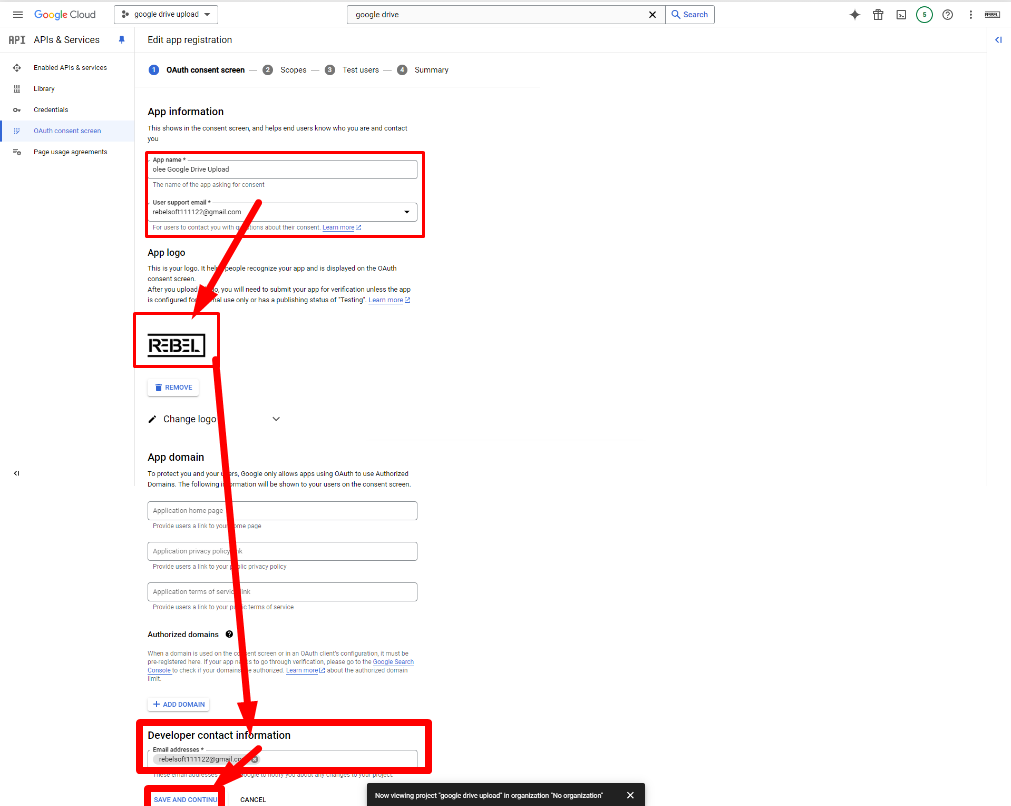Clear the search field with X icon

click(653, 14)
